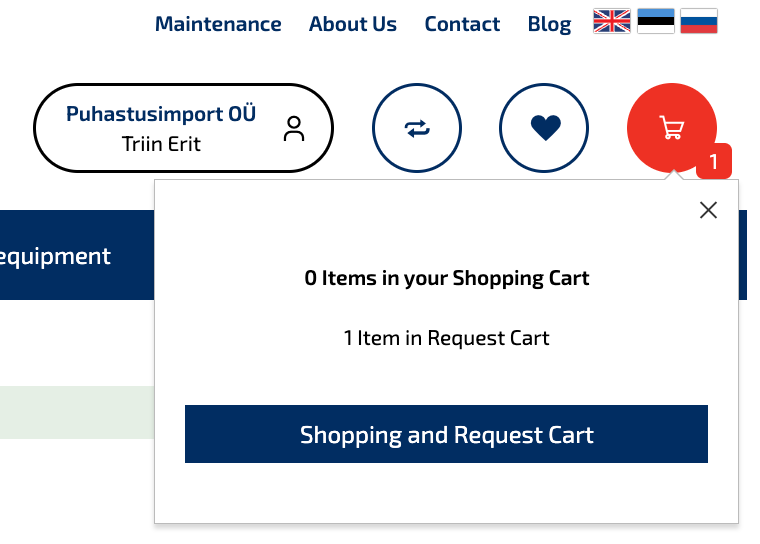Open the Blog link
This screenshot has height=544, width=760.
point(549,24)
